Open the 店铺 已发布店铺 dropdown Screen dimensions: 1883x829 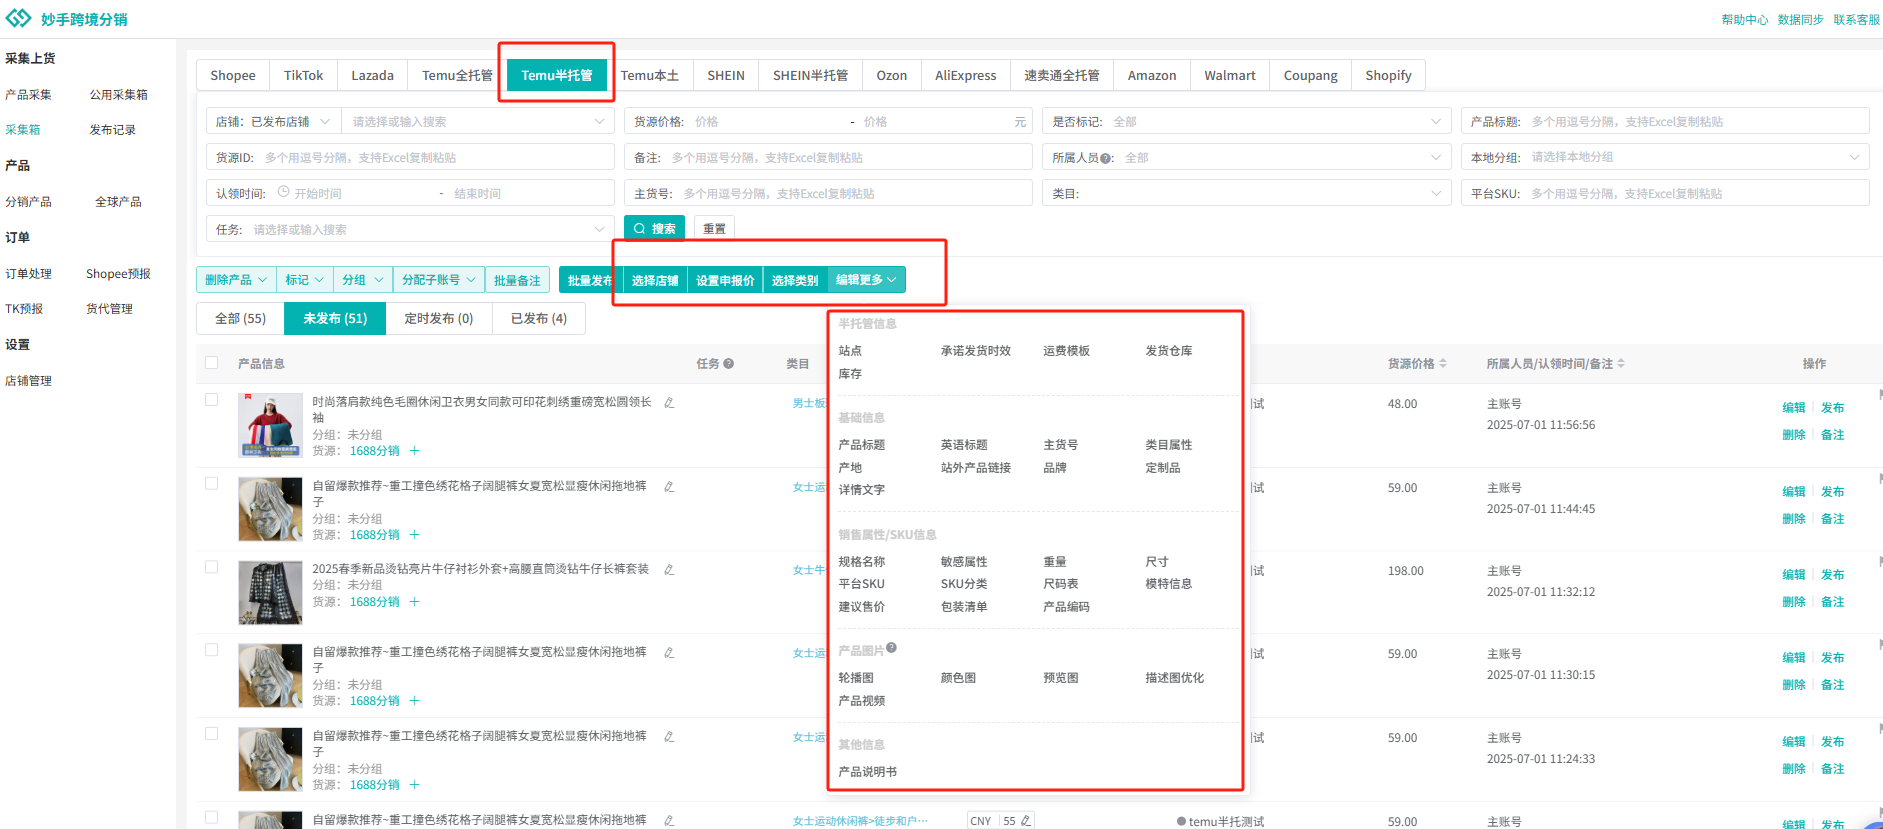(273, 122)
